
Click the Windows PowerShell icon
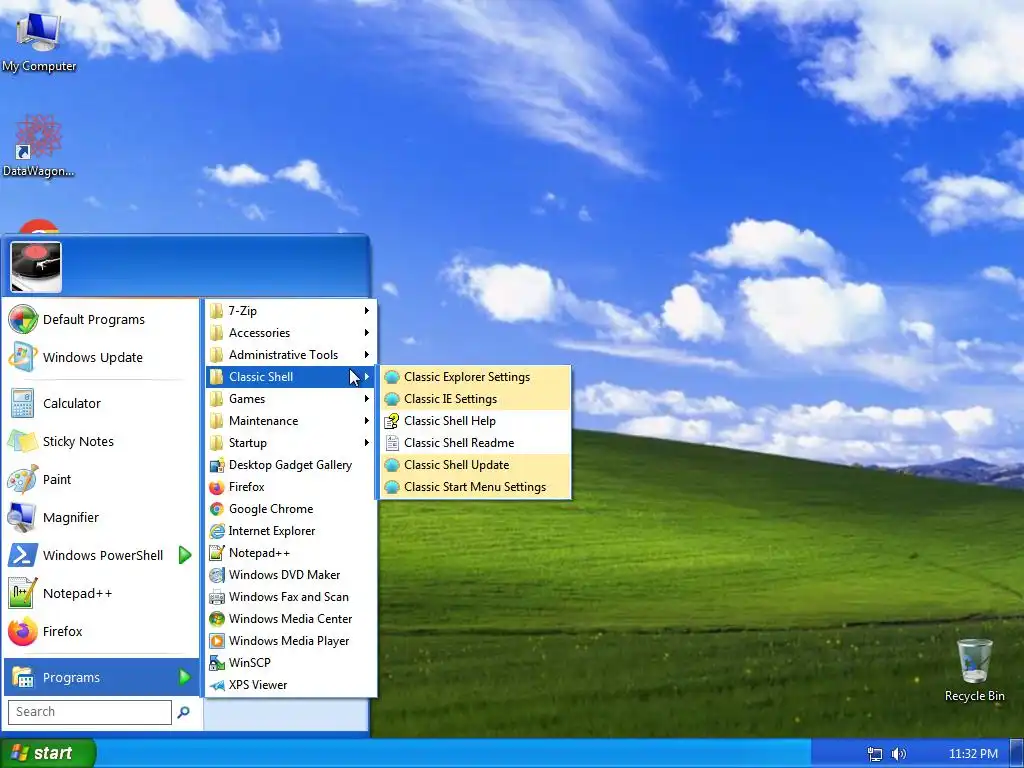coord(23,555)
